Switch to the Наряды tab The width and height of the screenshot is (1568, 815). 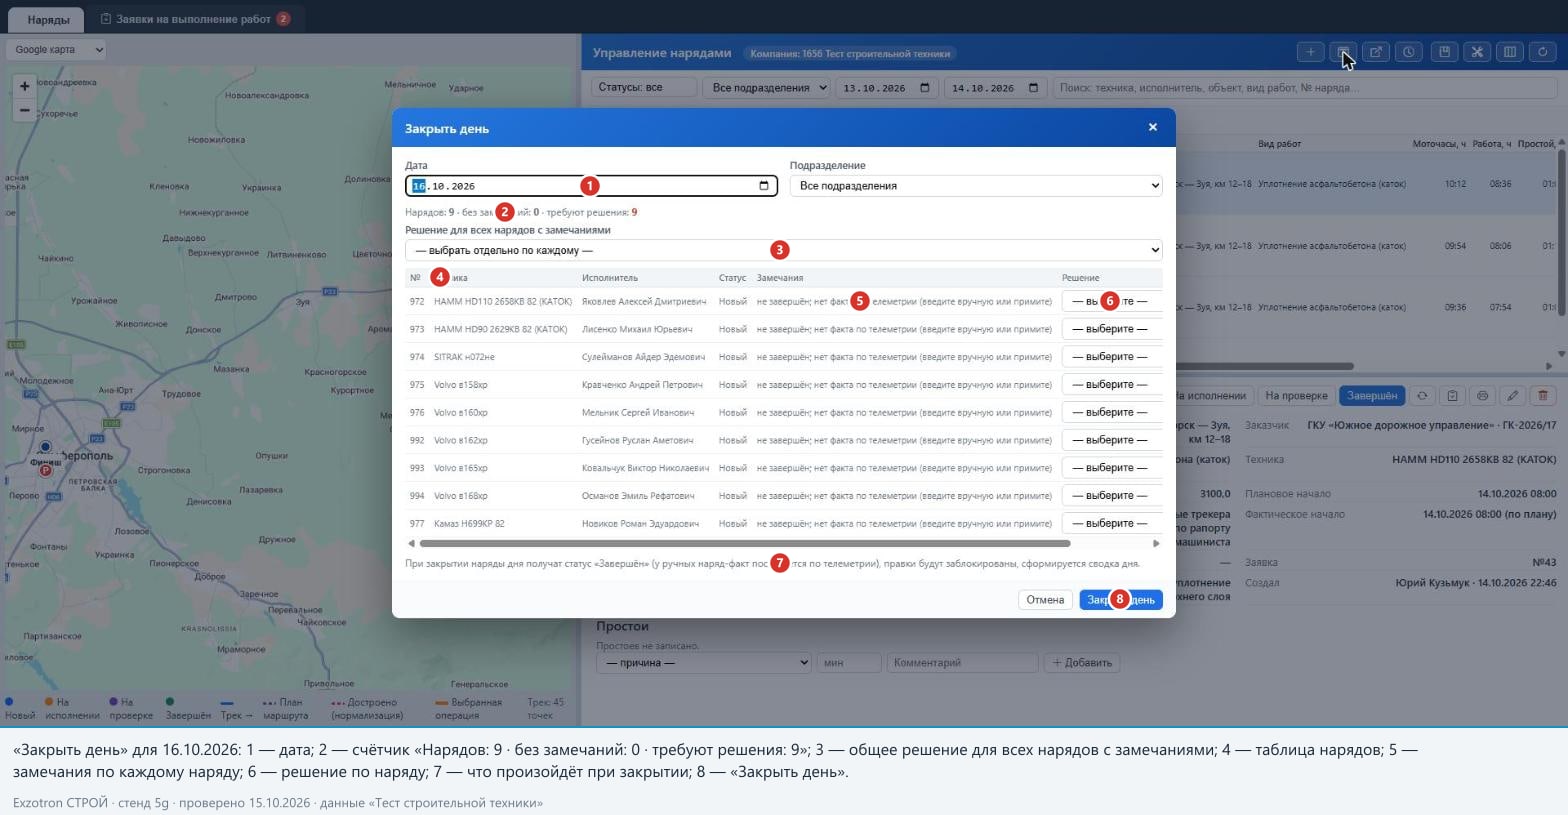48,19
